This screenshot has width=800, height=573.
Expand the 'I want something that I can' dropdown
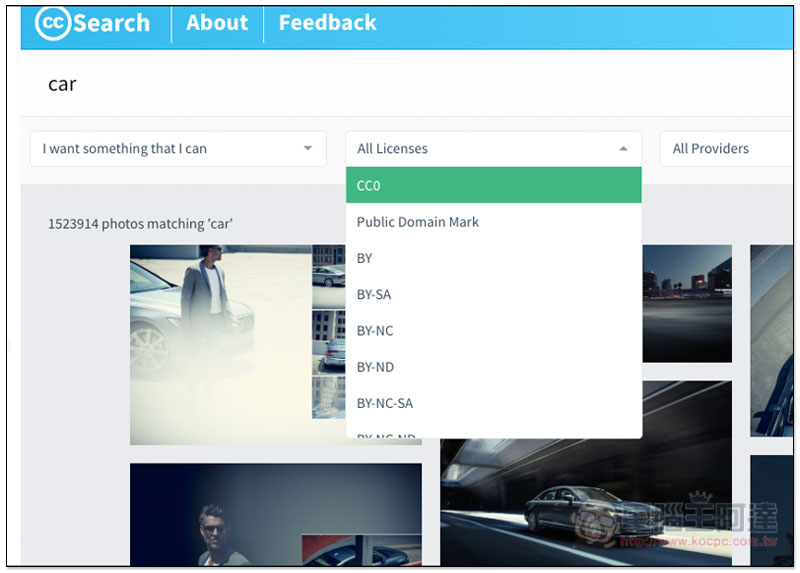[x=178, y=149]
